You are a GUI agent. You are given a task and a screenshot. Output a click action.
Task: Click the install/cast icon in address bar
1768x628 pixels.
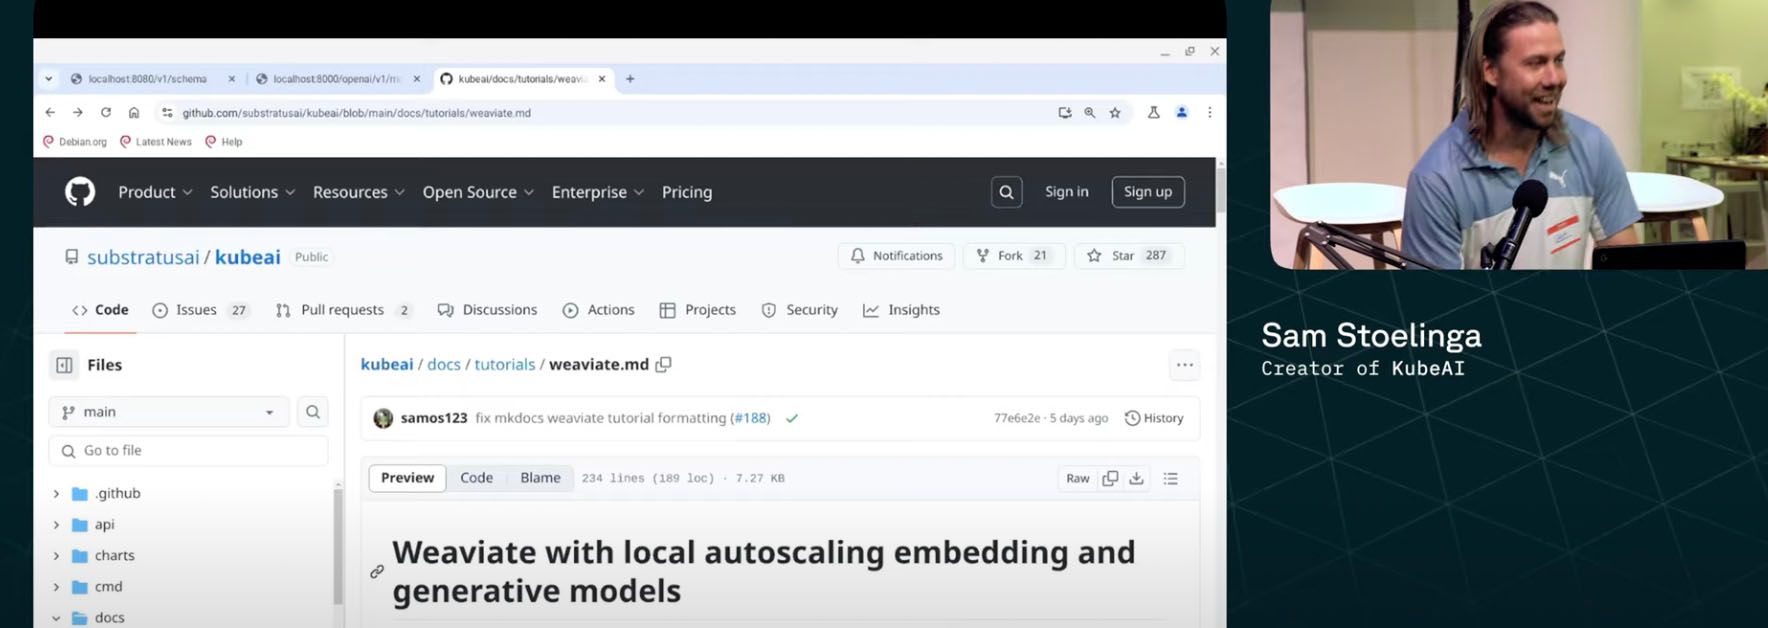(1065, 113)
